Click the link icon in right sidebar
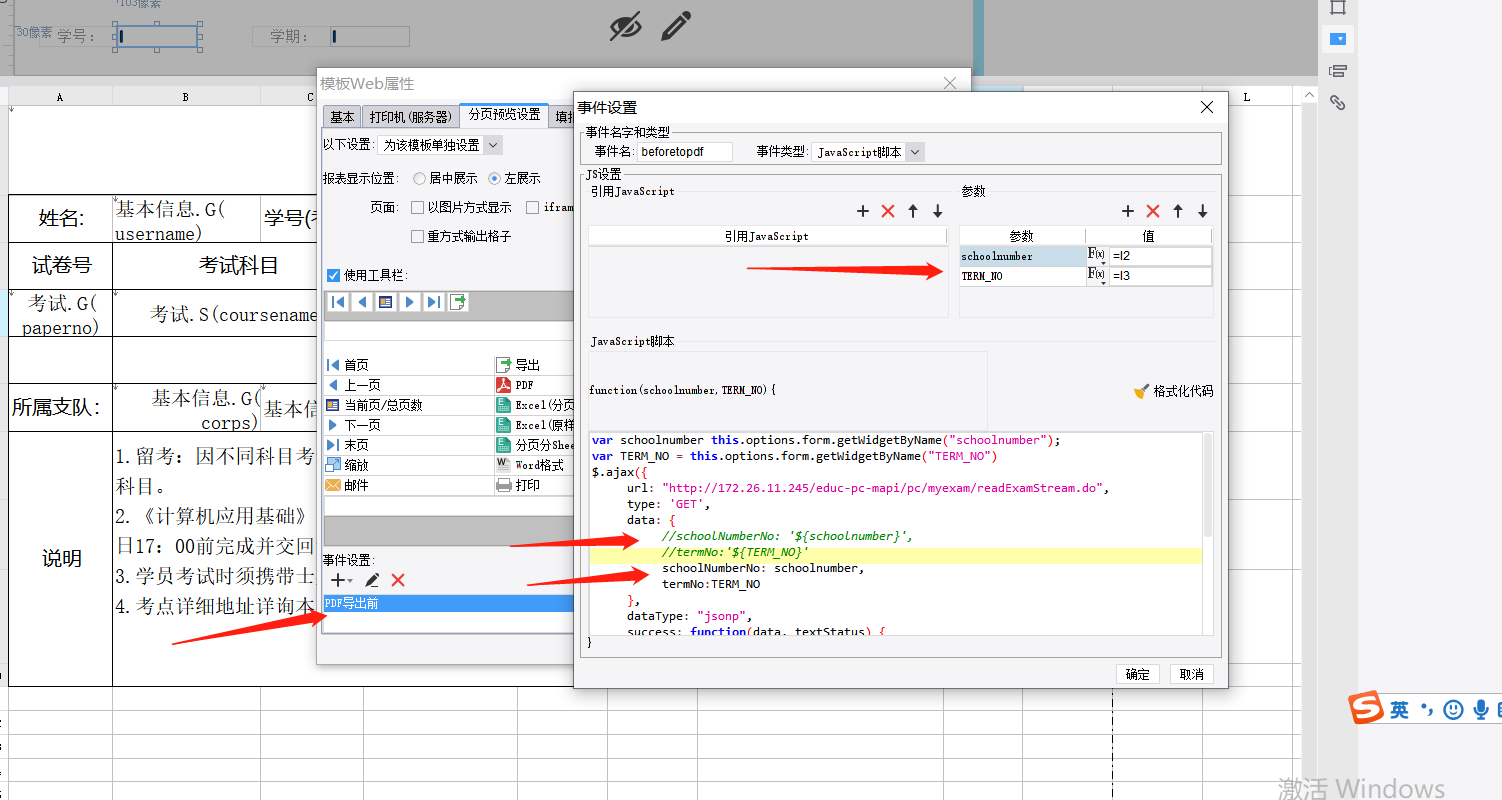Screen dimensions: 1502x800 tap(1338, 102)
